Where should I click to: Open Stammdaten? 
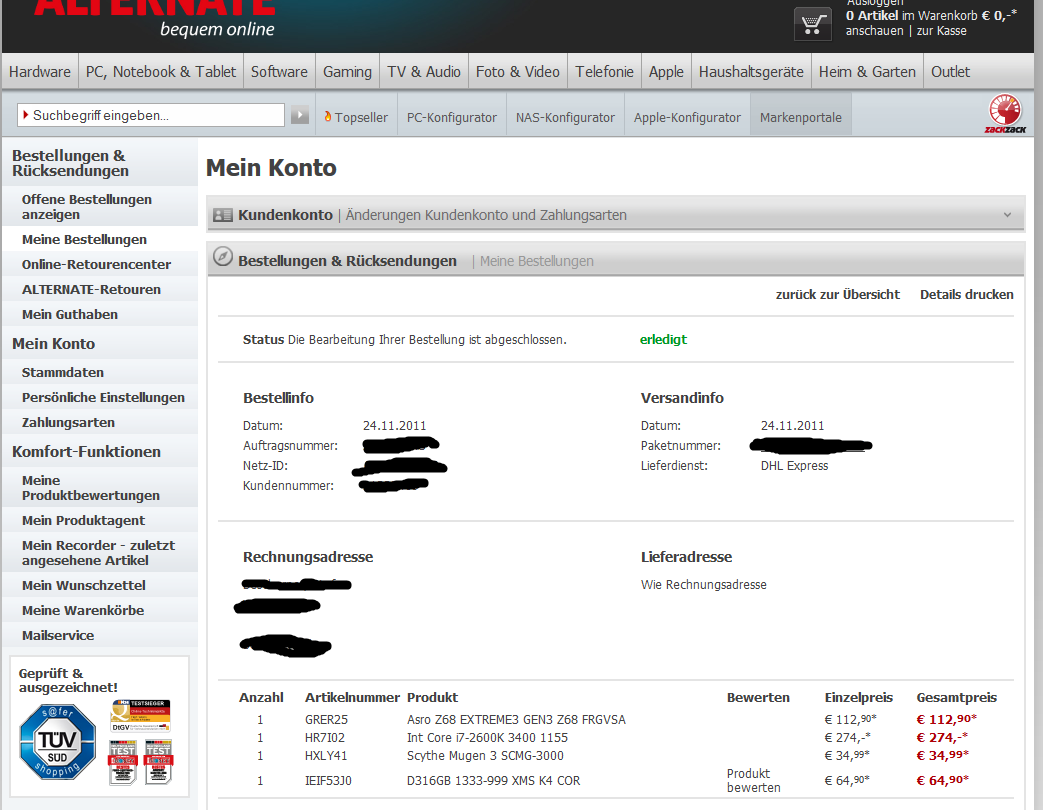pos(100,372)
